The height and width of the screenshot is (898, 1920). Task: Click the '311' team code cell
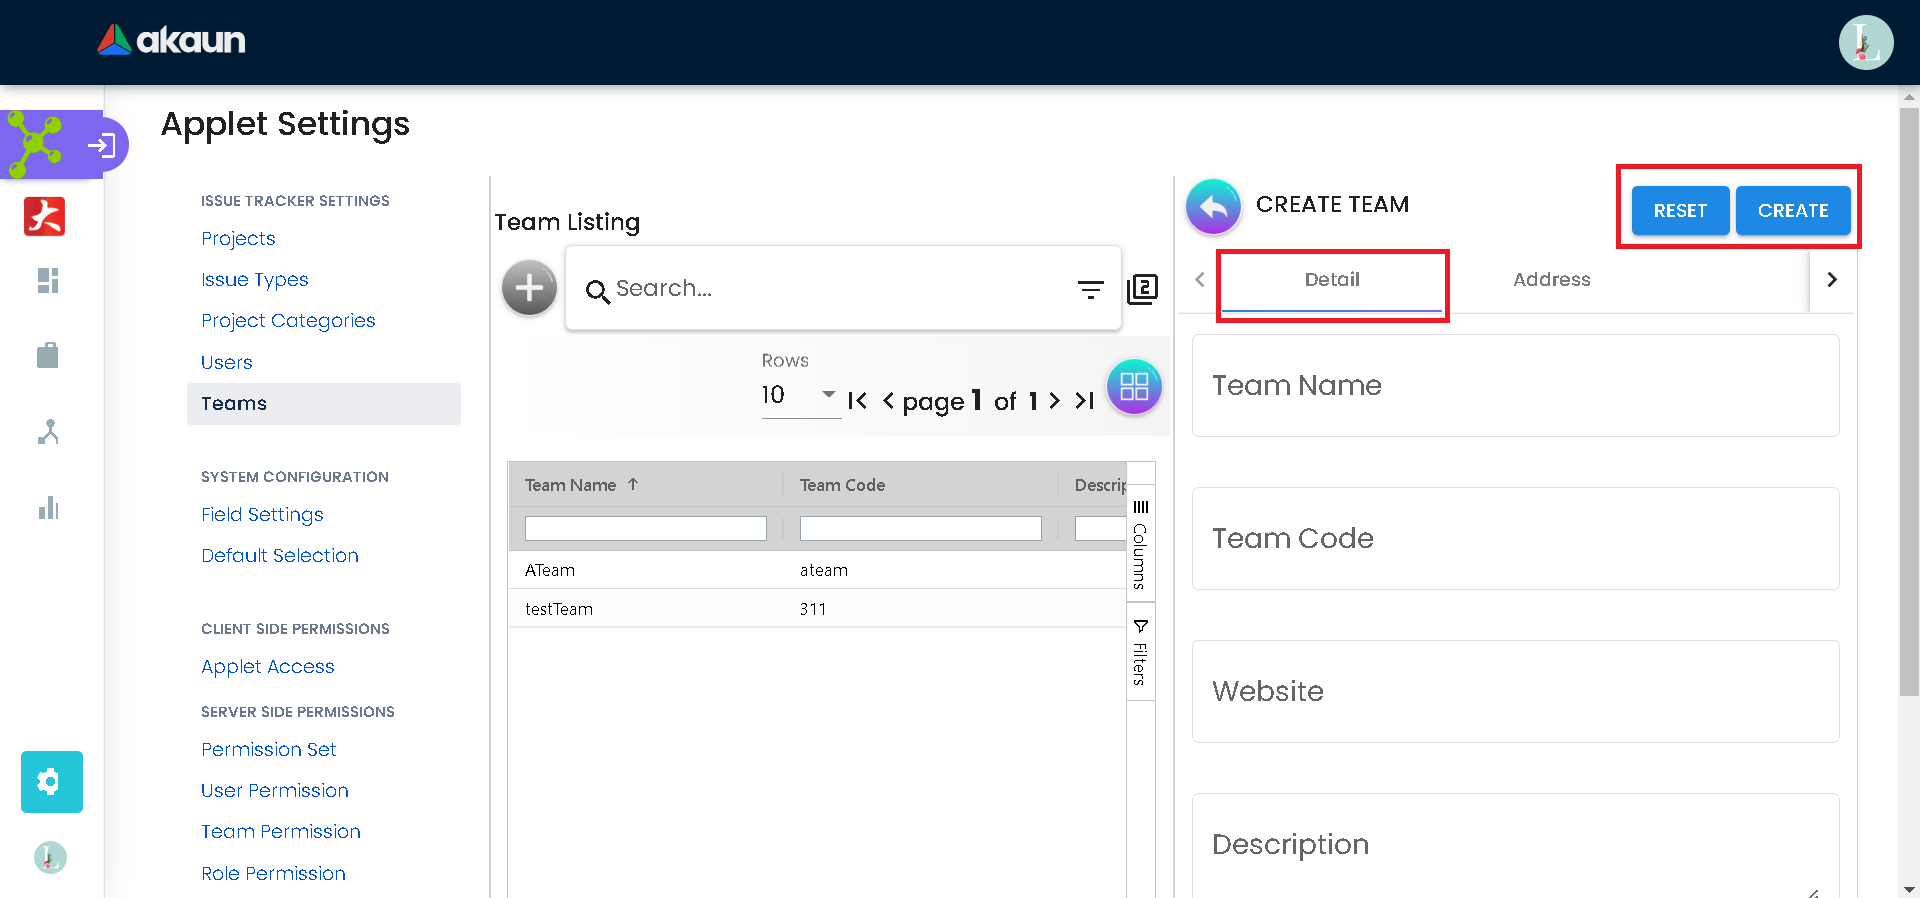tap(813, 609)
